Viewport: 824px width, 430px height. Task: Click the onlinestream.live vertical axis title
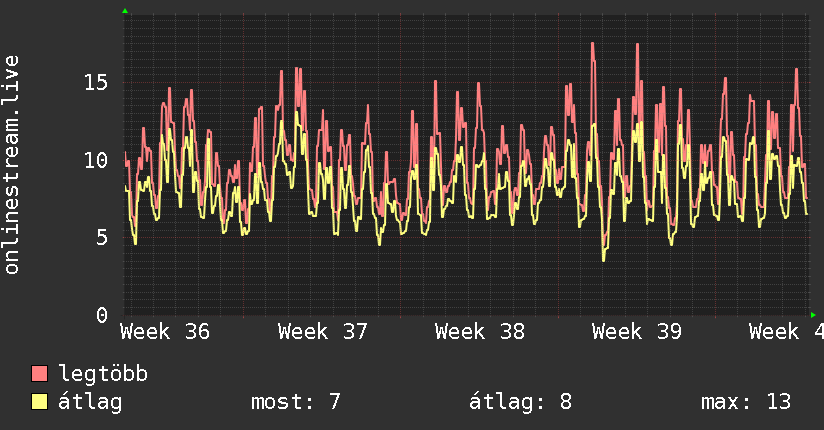[x=12, y=165]
